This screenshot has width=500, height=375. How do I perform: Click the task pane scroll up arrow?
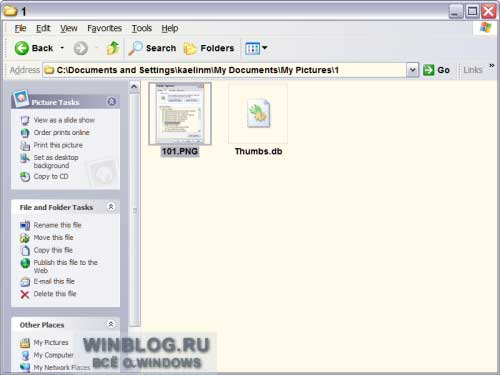(x=134, y=88)
